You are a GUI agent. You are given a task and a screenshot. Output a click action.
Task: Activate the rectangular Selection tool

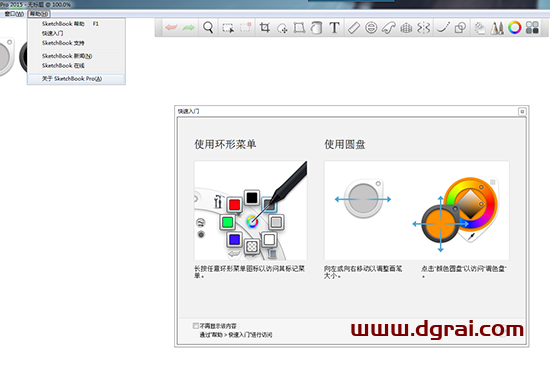pyautogui.click(x=228, y=28)
